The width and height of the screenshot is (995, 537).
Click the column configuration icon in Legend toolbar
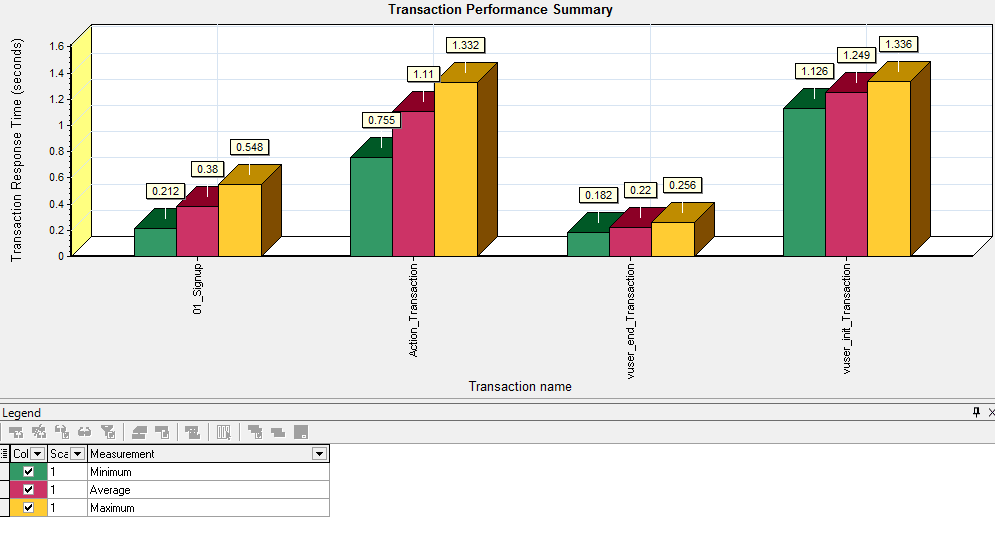225,432
